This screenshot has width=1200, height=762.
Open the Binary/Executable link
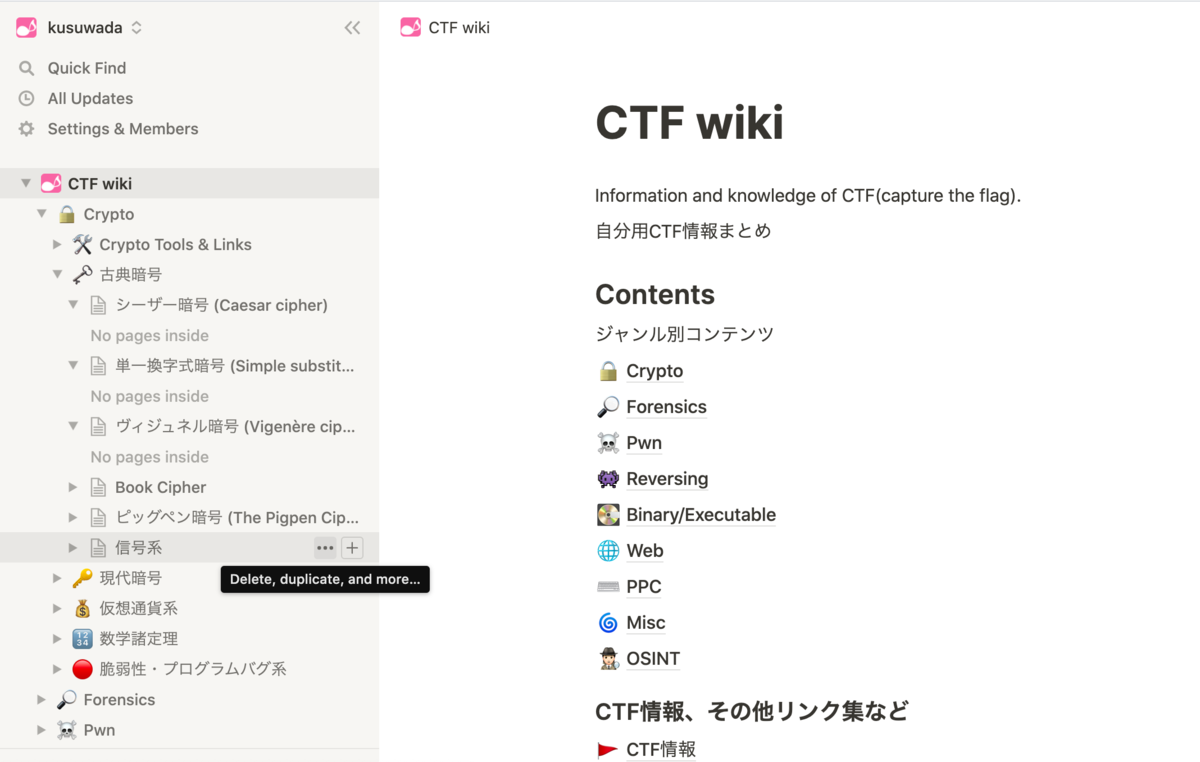[701, 515]
